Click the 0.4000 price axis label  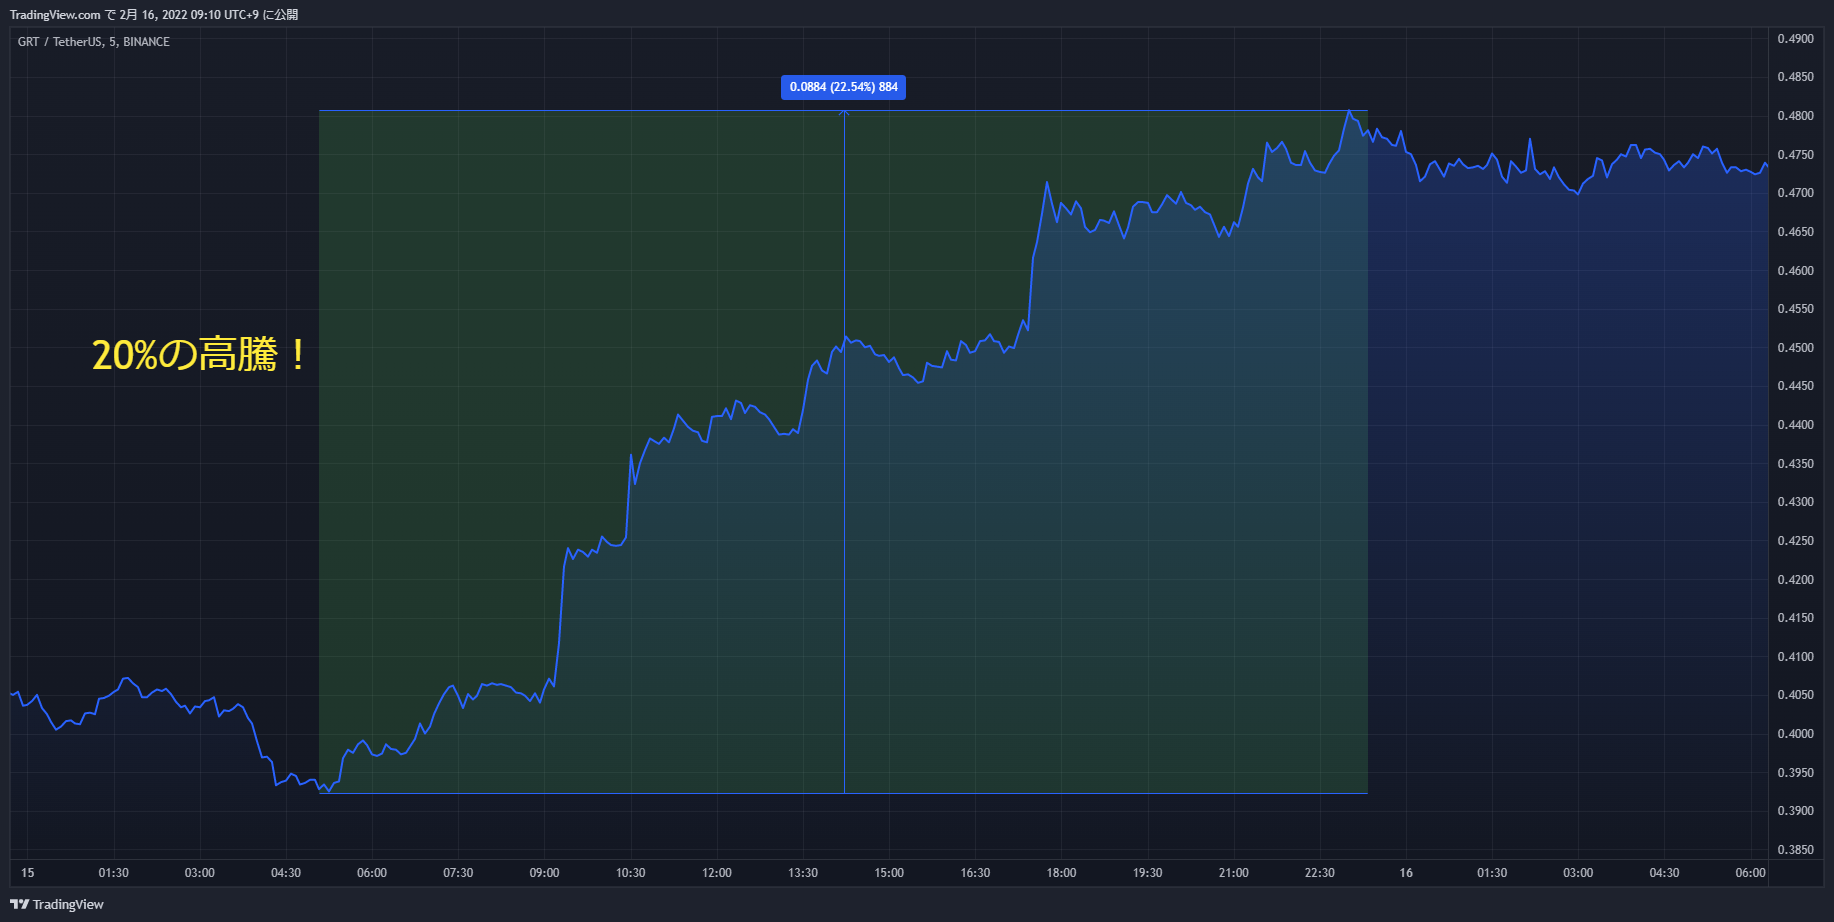point(1795,734)
